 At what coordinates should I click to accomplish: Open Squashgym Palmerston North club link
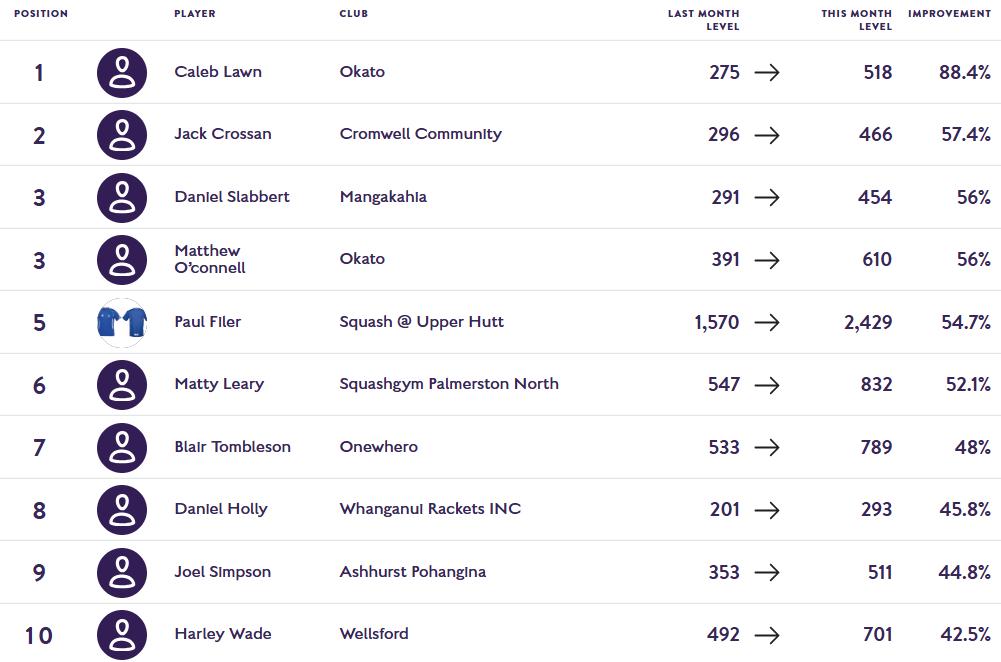click(x=449, y=384)
